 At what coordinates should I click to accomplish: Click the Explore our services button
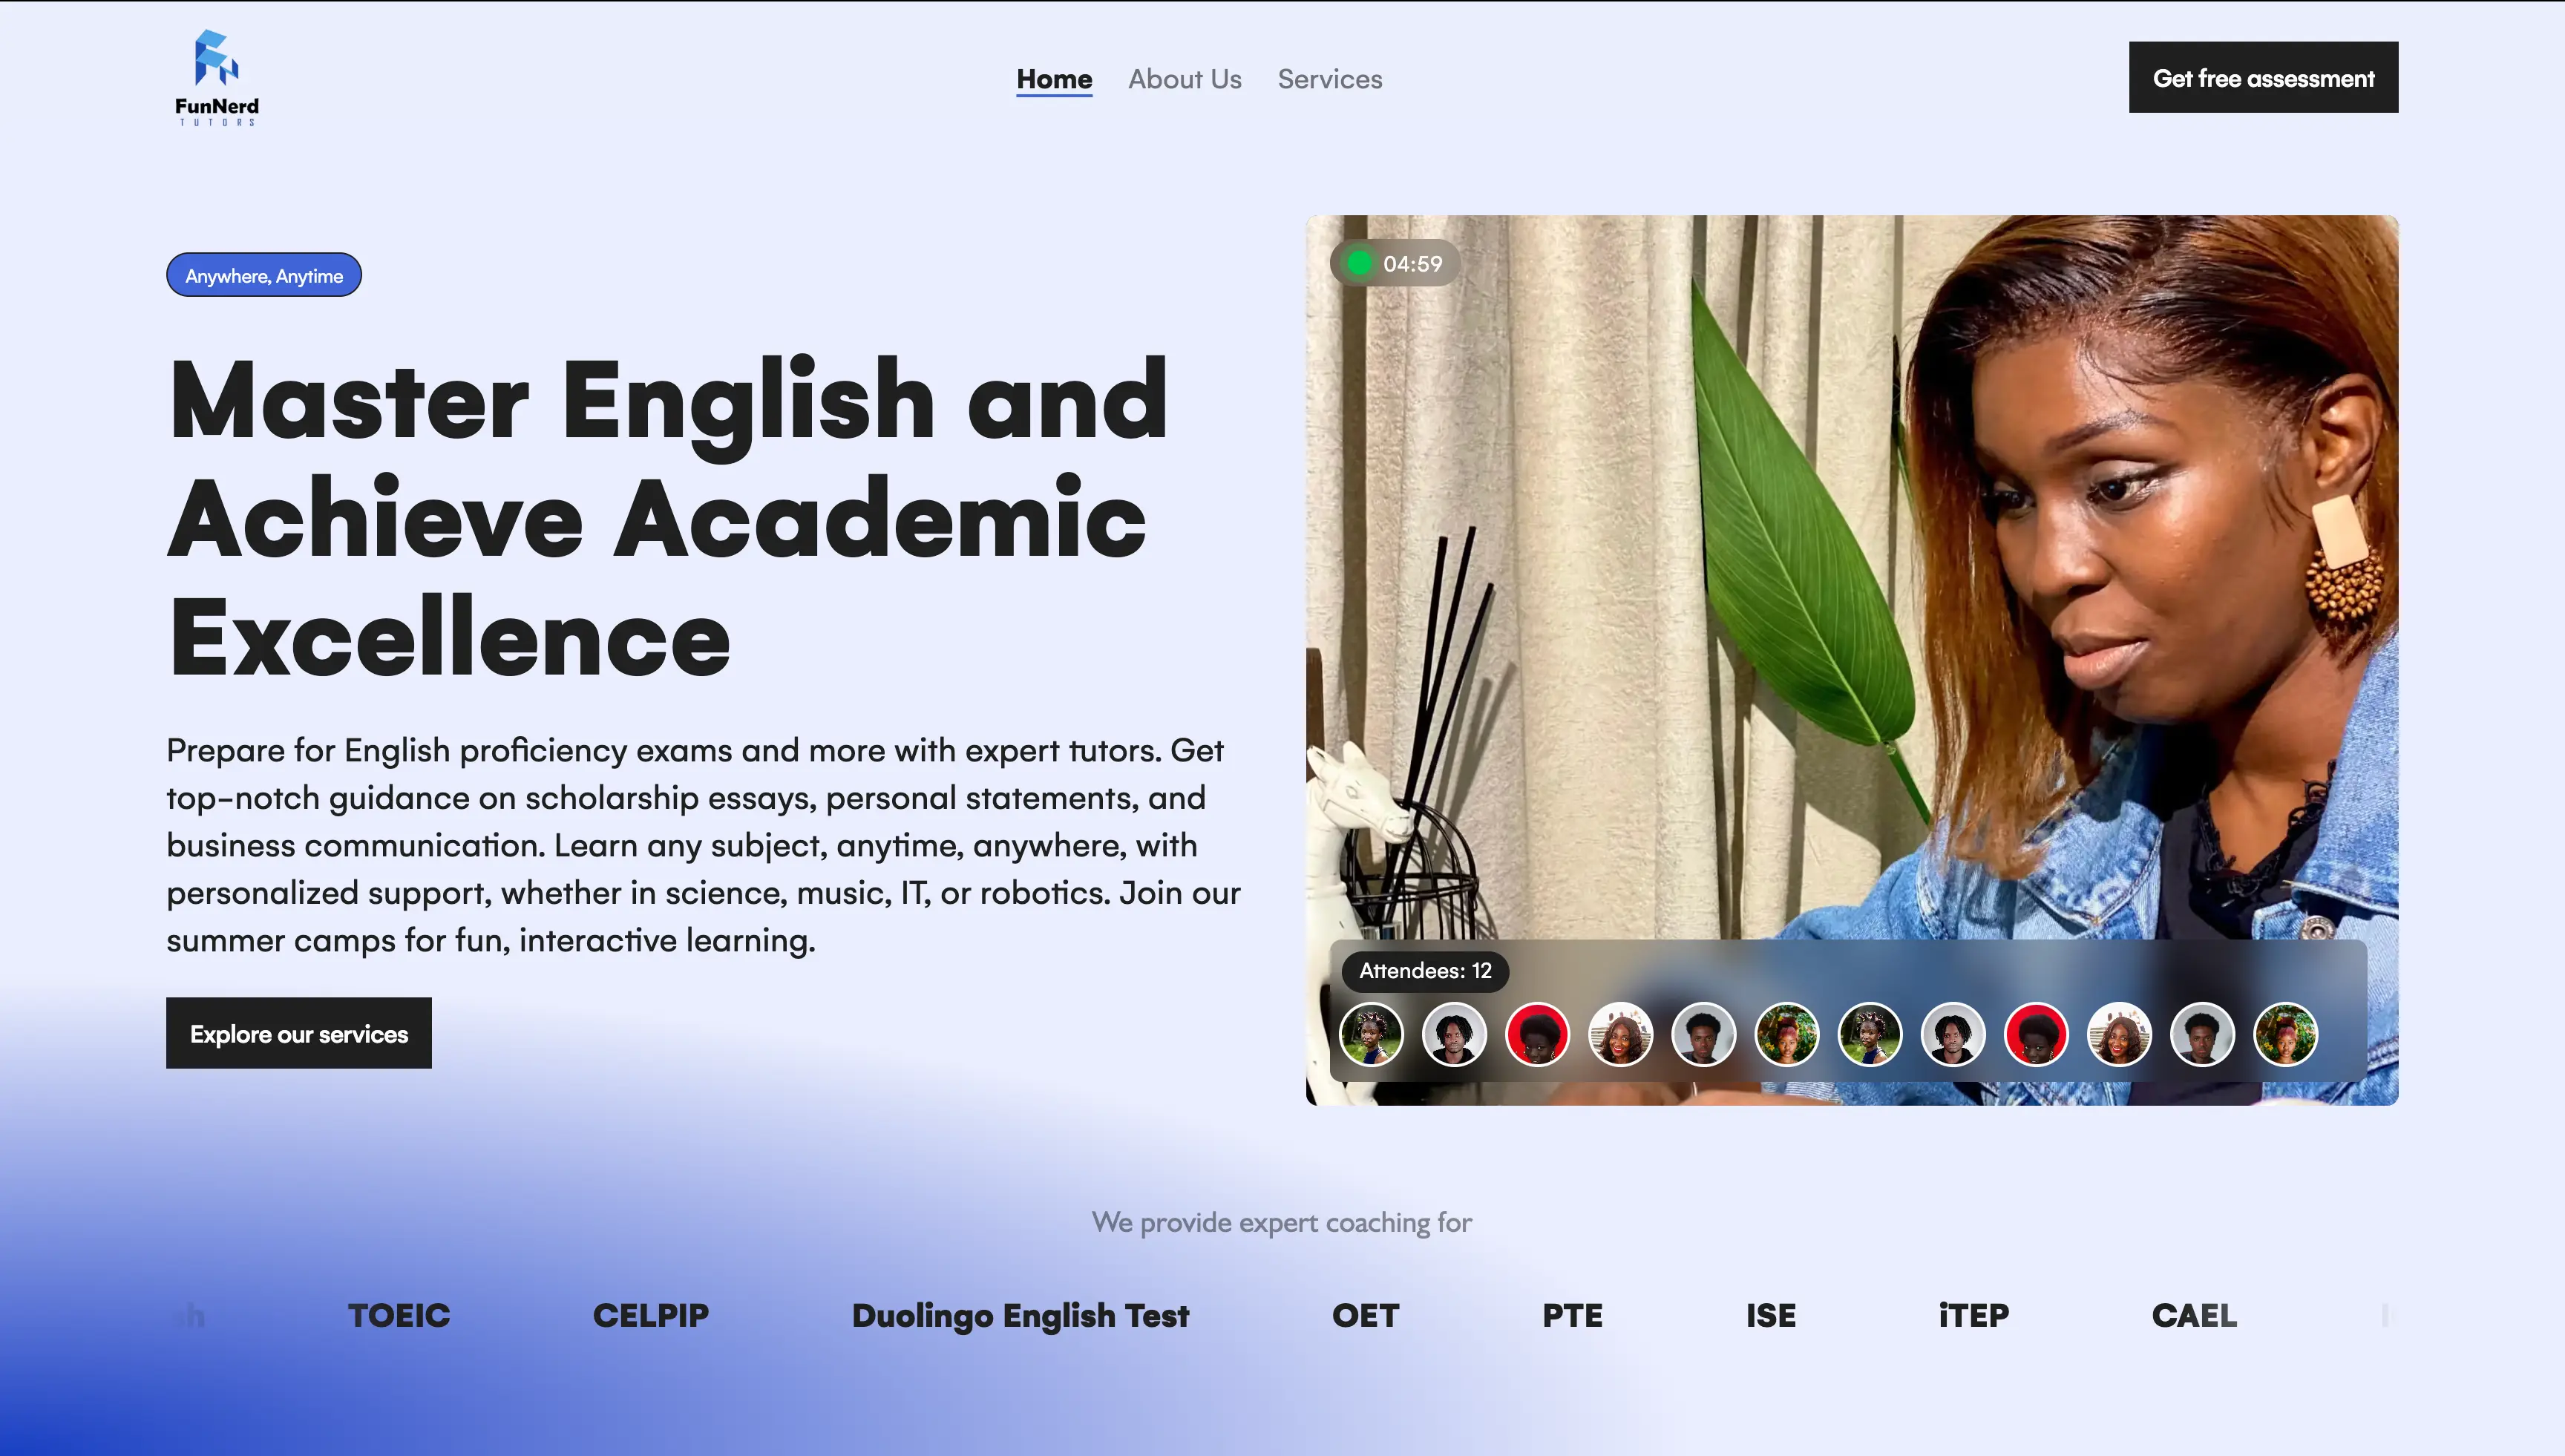[299, 1033]
